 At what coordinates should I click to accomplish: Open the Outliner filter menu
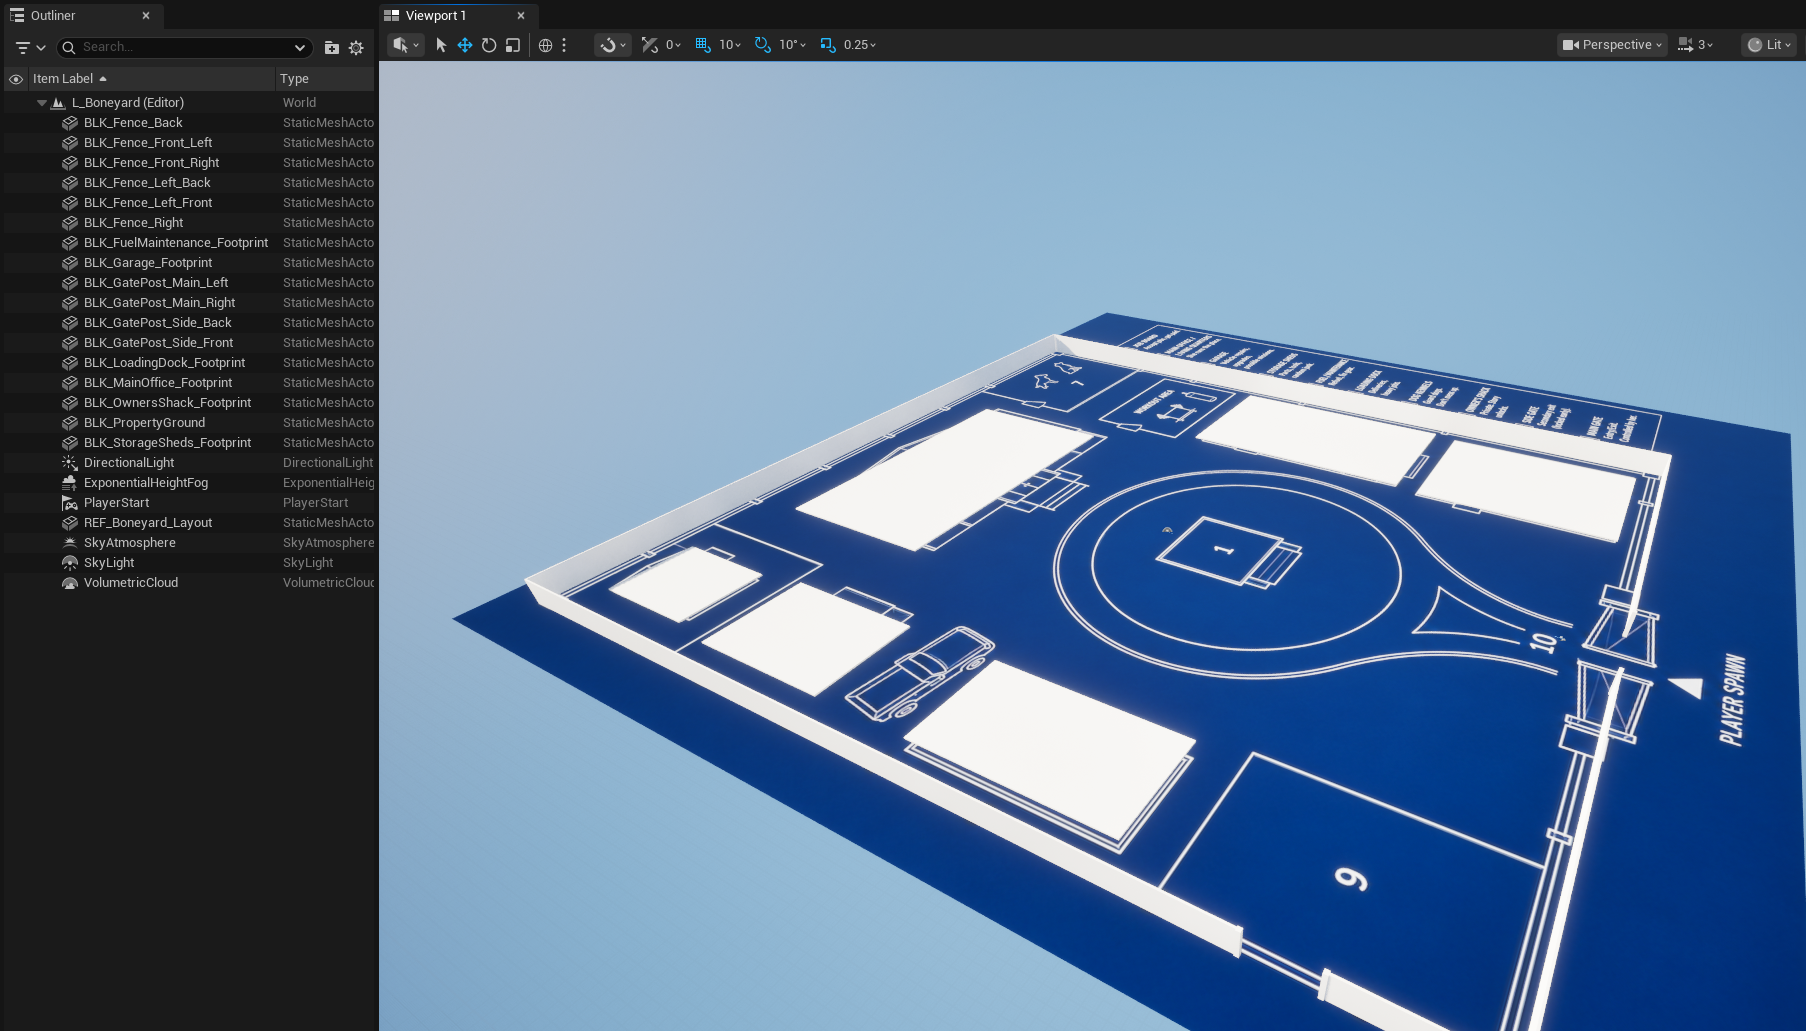30,47
